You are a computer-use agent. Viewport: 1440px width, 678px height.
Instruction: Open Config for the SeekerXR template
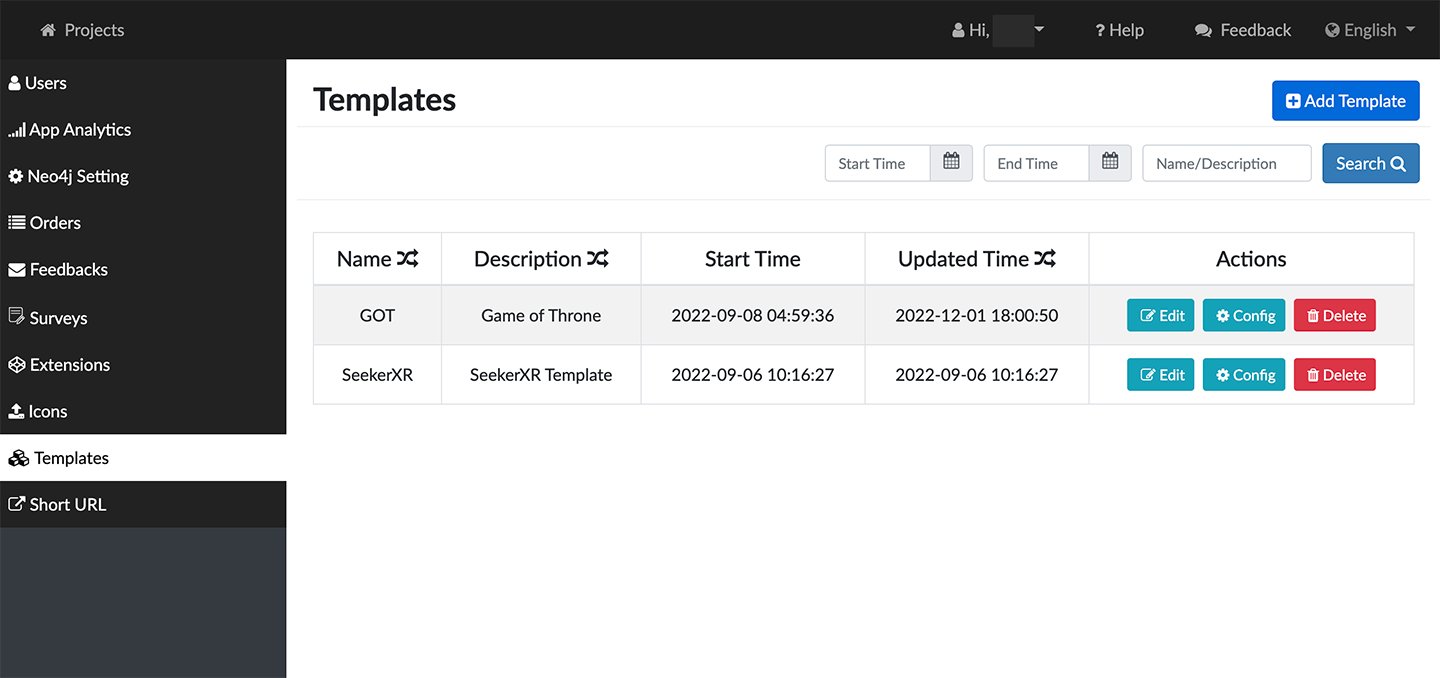tap(1243, 374)
